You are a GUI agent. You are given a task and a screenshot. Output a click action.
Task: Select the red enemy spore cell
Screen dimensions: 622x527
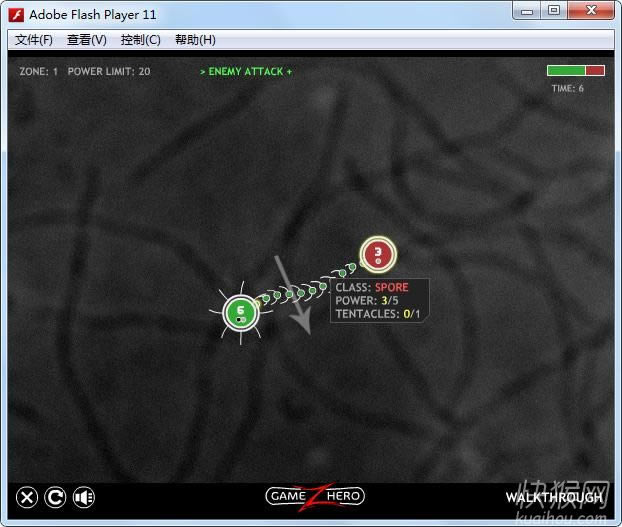tap(378, 254)
